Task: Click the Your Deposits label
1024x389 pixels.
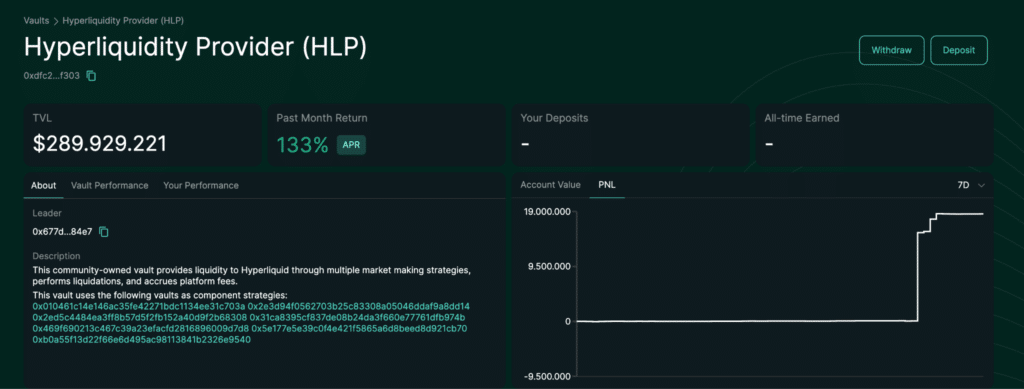Action: point(554,118)
